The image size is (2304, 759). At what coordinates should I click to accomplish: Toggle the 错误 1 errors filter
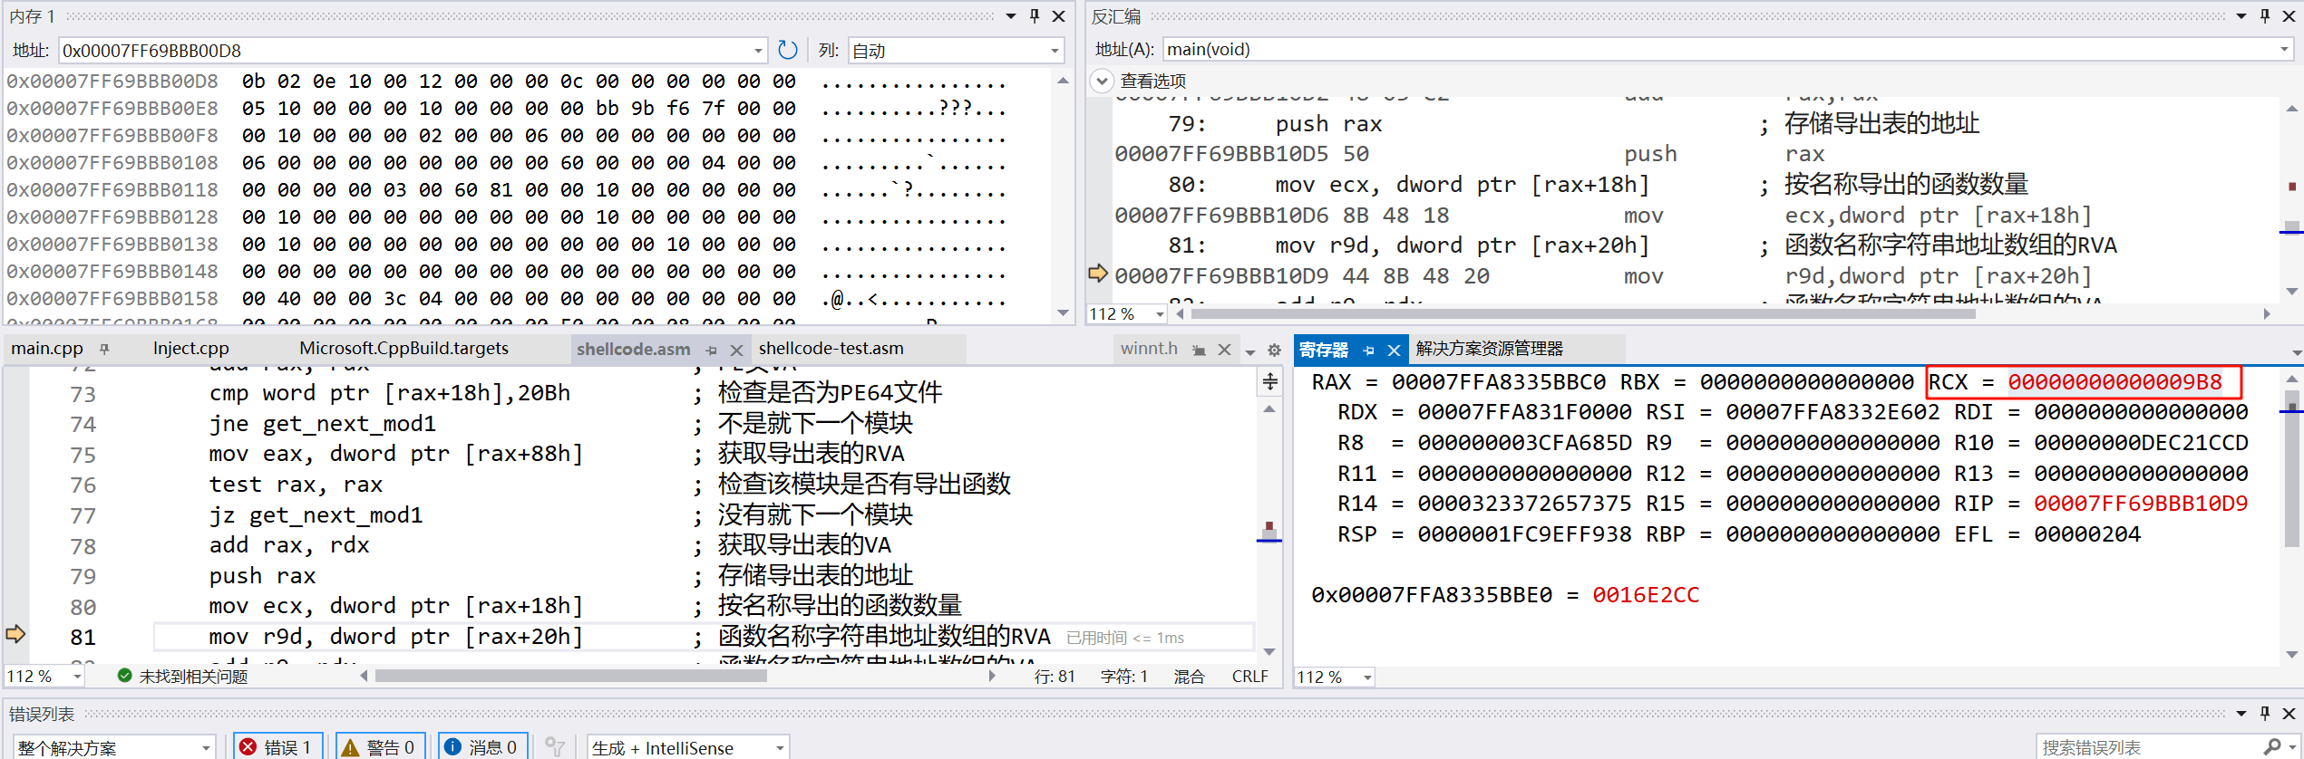pyautogui.click(x=278, y=747)
